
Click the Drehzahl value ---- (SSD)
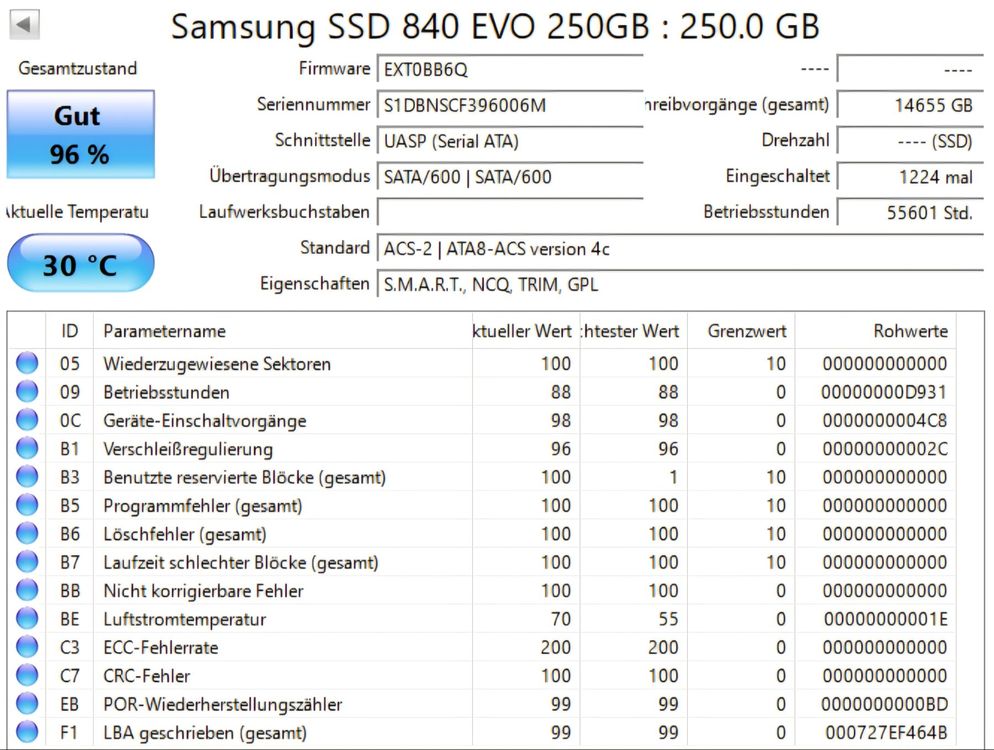click(911, 141)
